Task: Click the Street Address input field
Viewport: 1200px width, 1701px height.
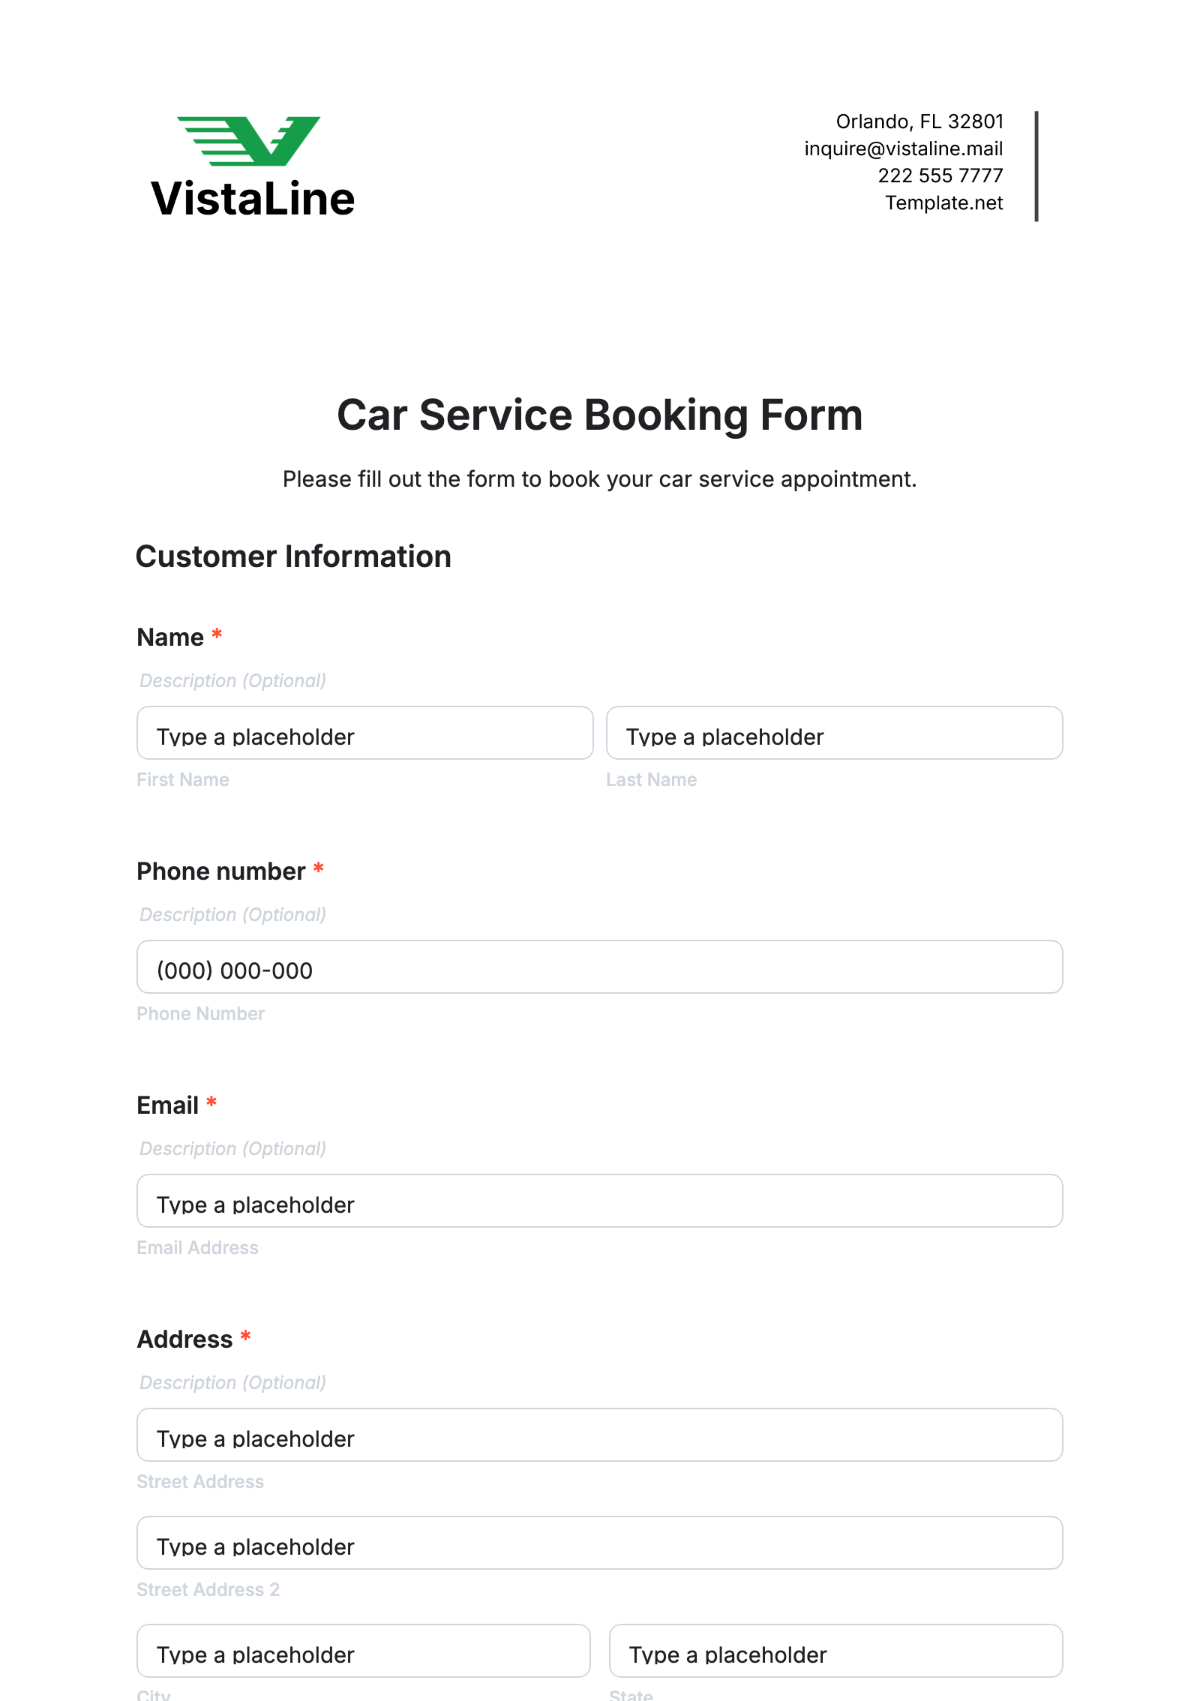Action: [599, 1436]
